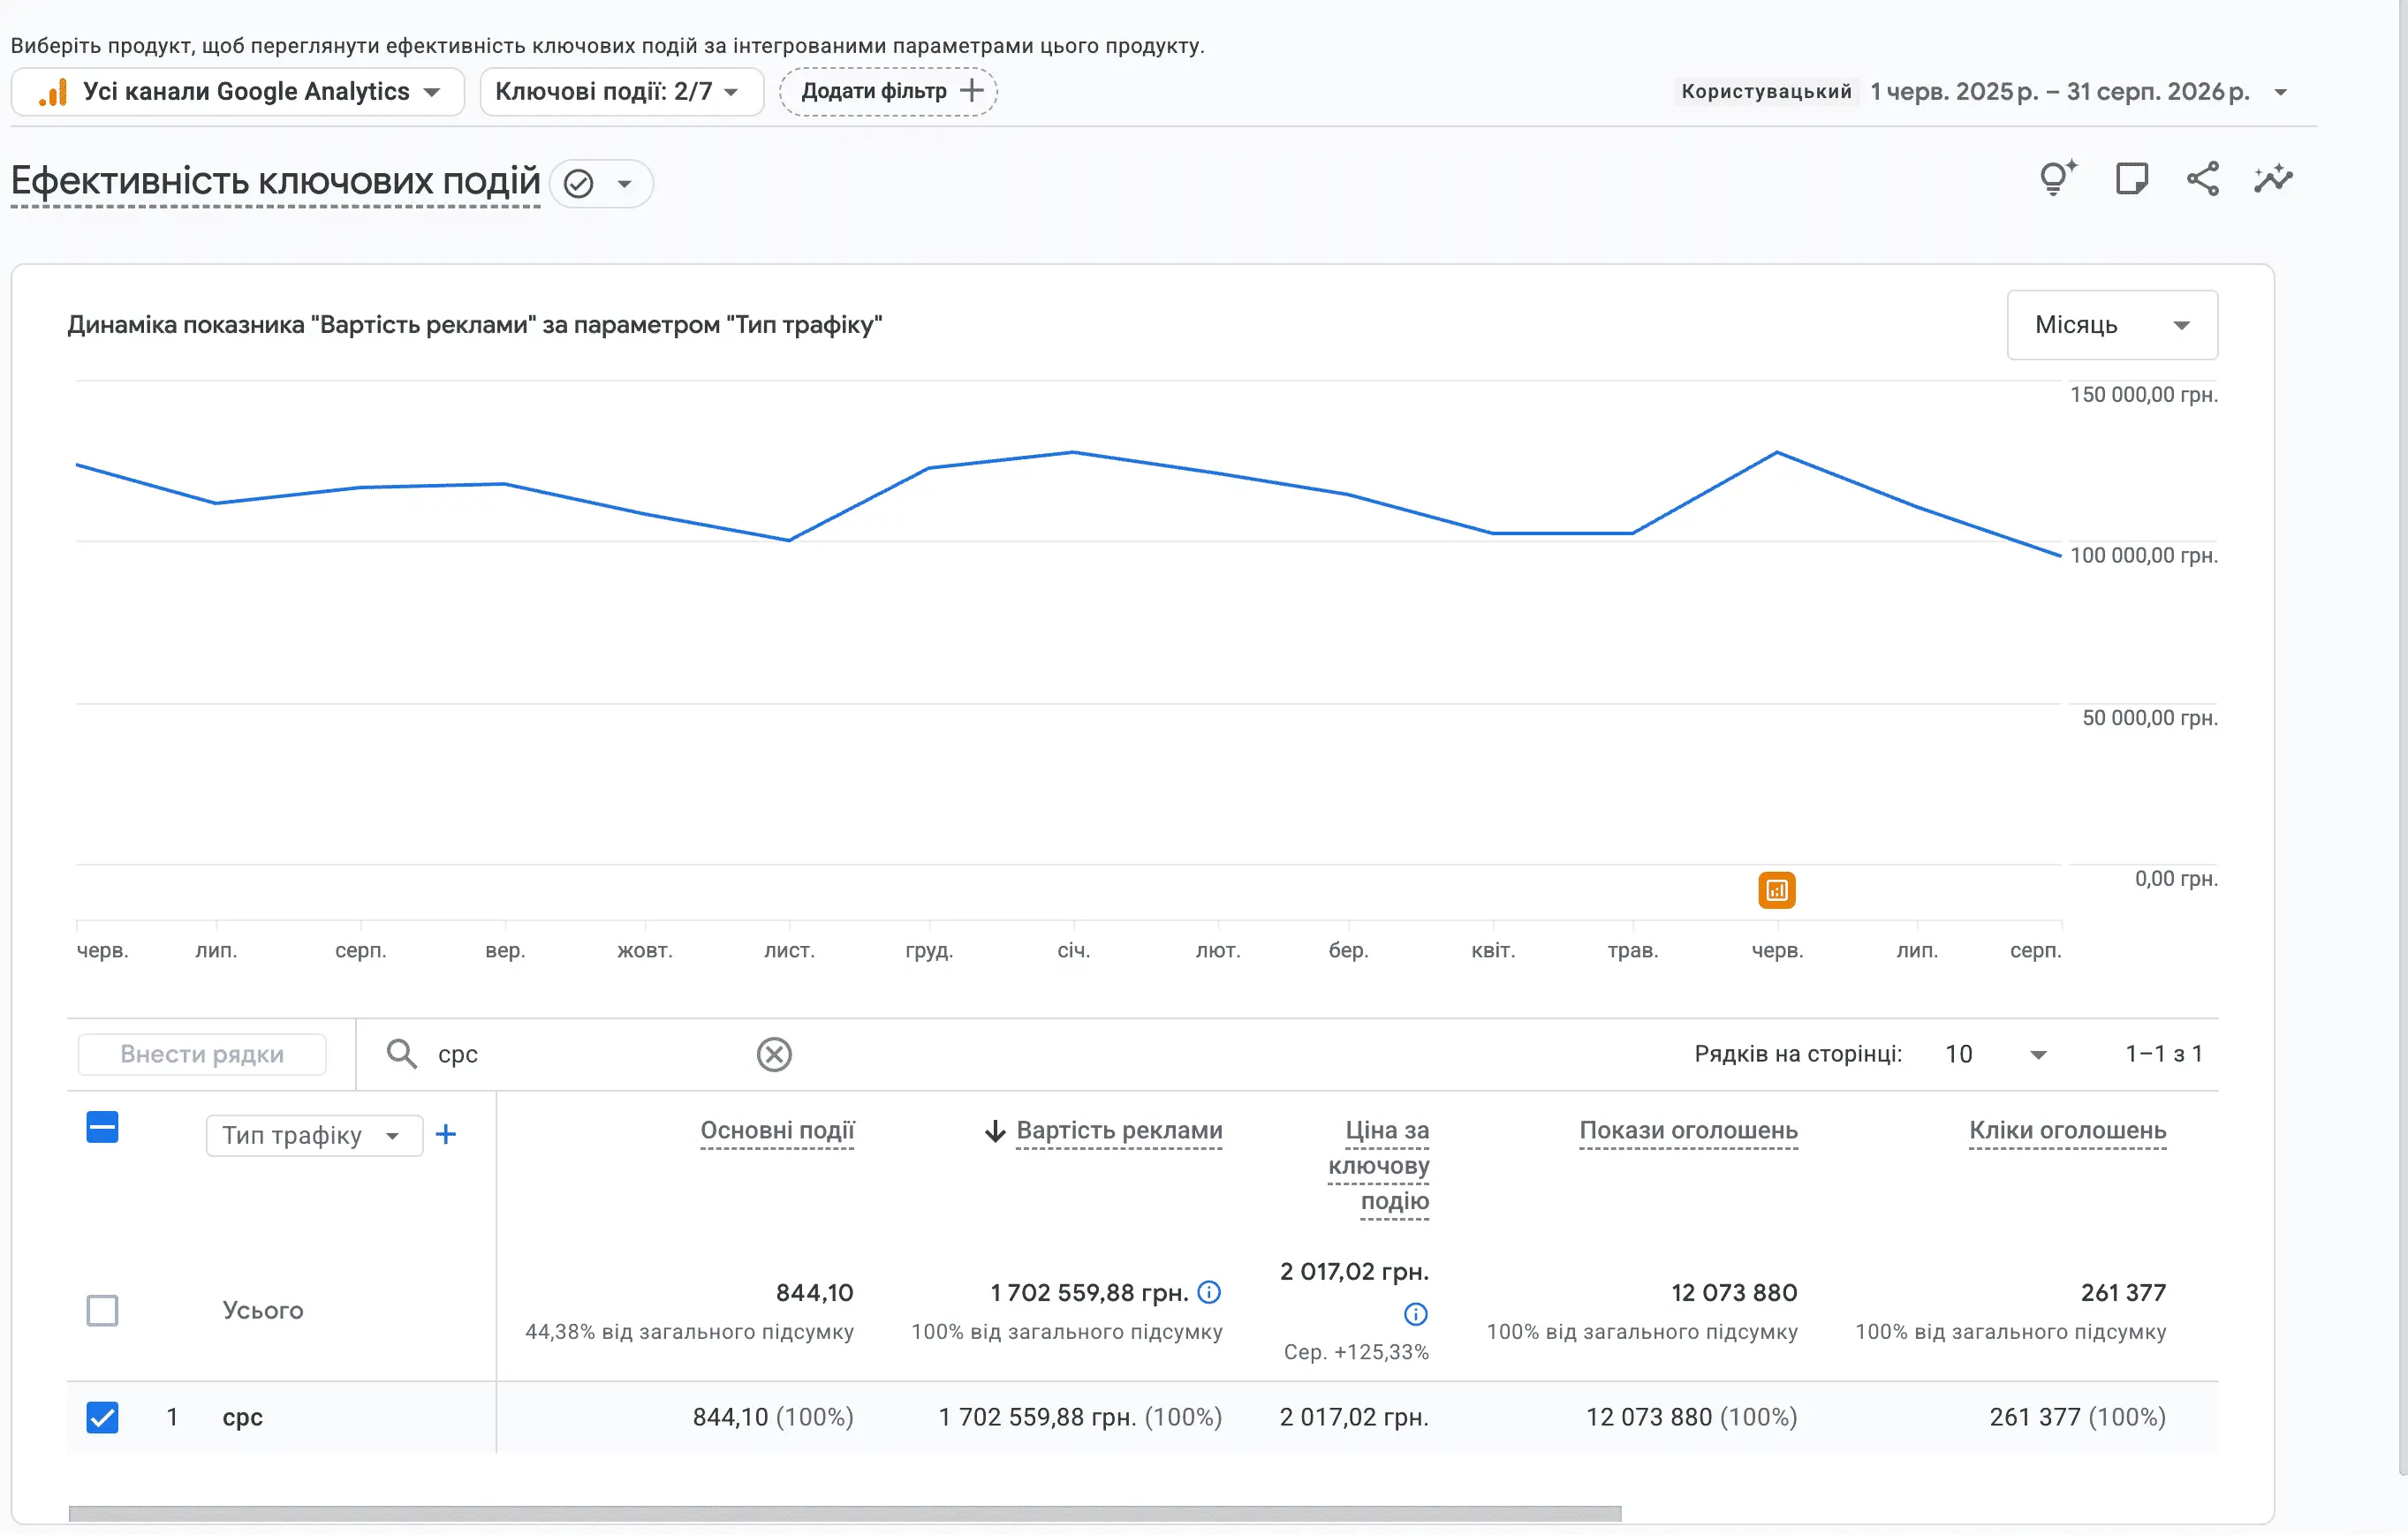Click plus icon in Додати фільтр

pos(971,91)
